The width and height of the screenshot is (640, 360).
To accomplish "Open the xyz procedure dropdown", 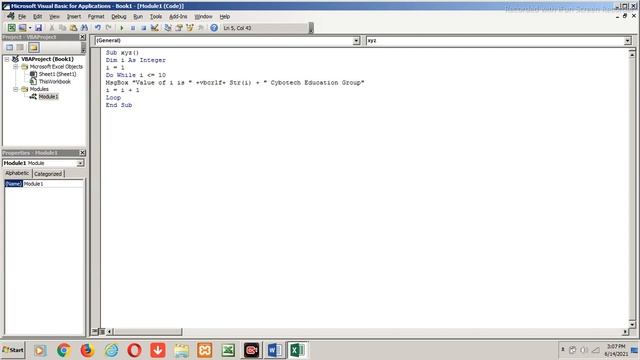I will (628, 40).
